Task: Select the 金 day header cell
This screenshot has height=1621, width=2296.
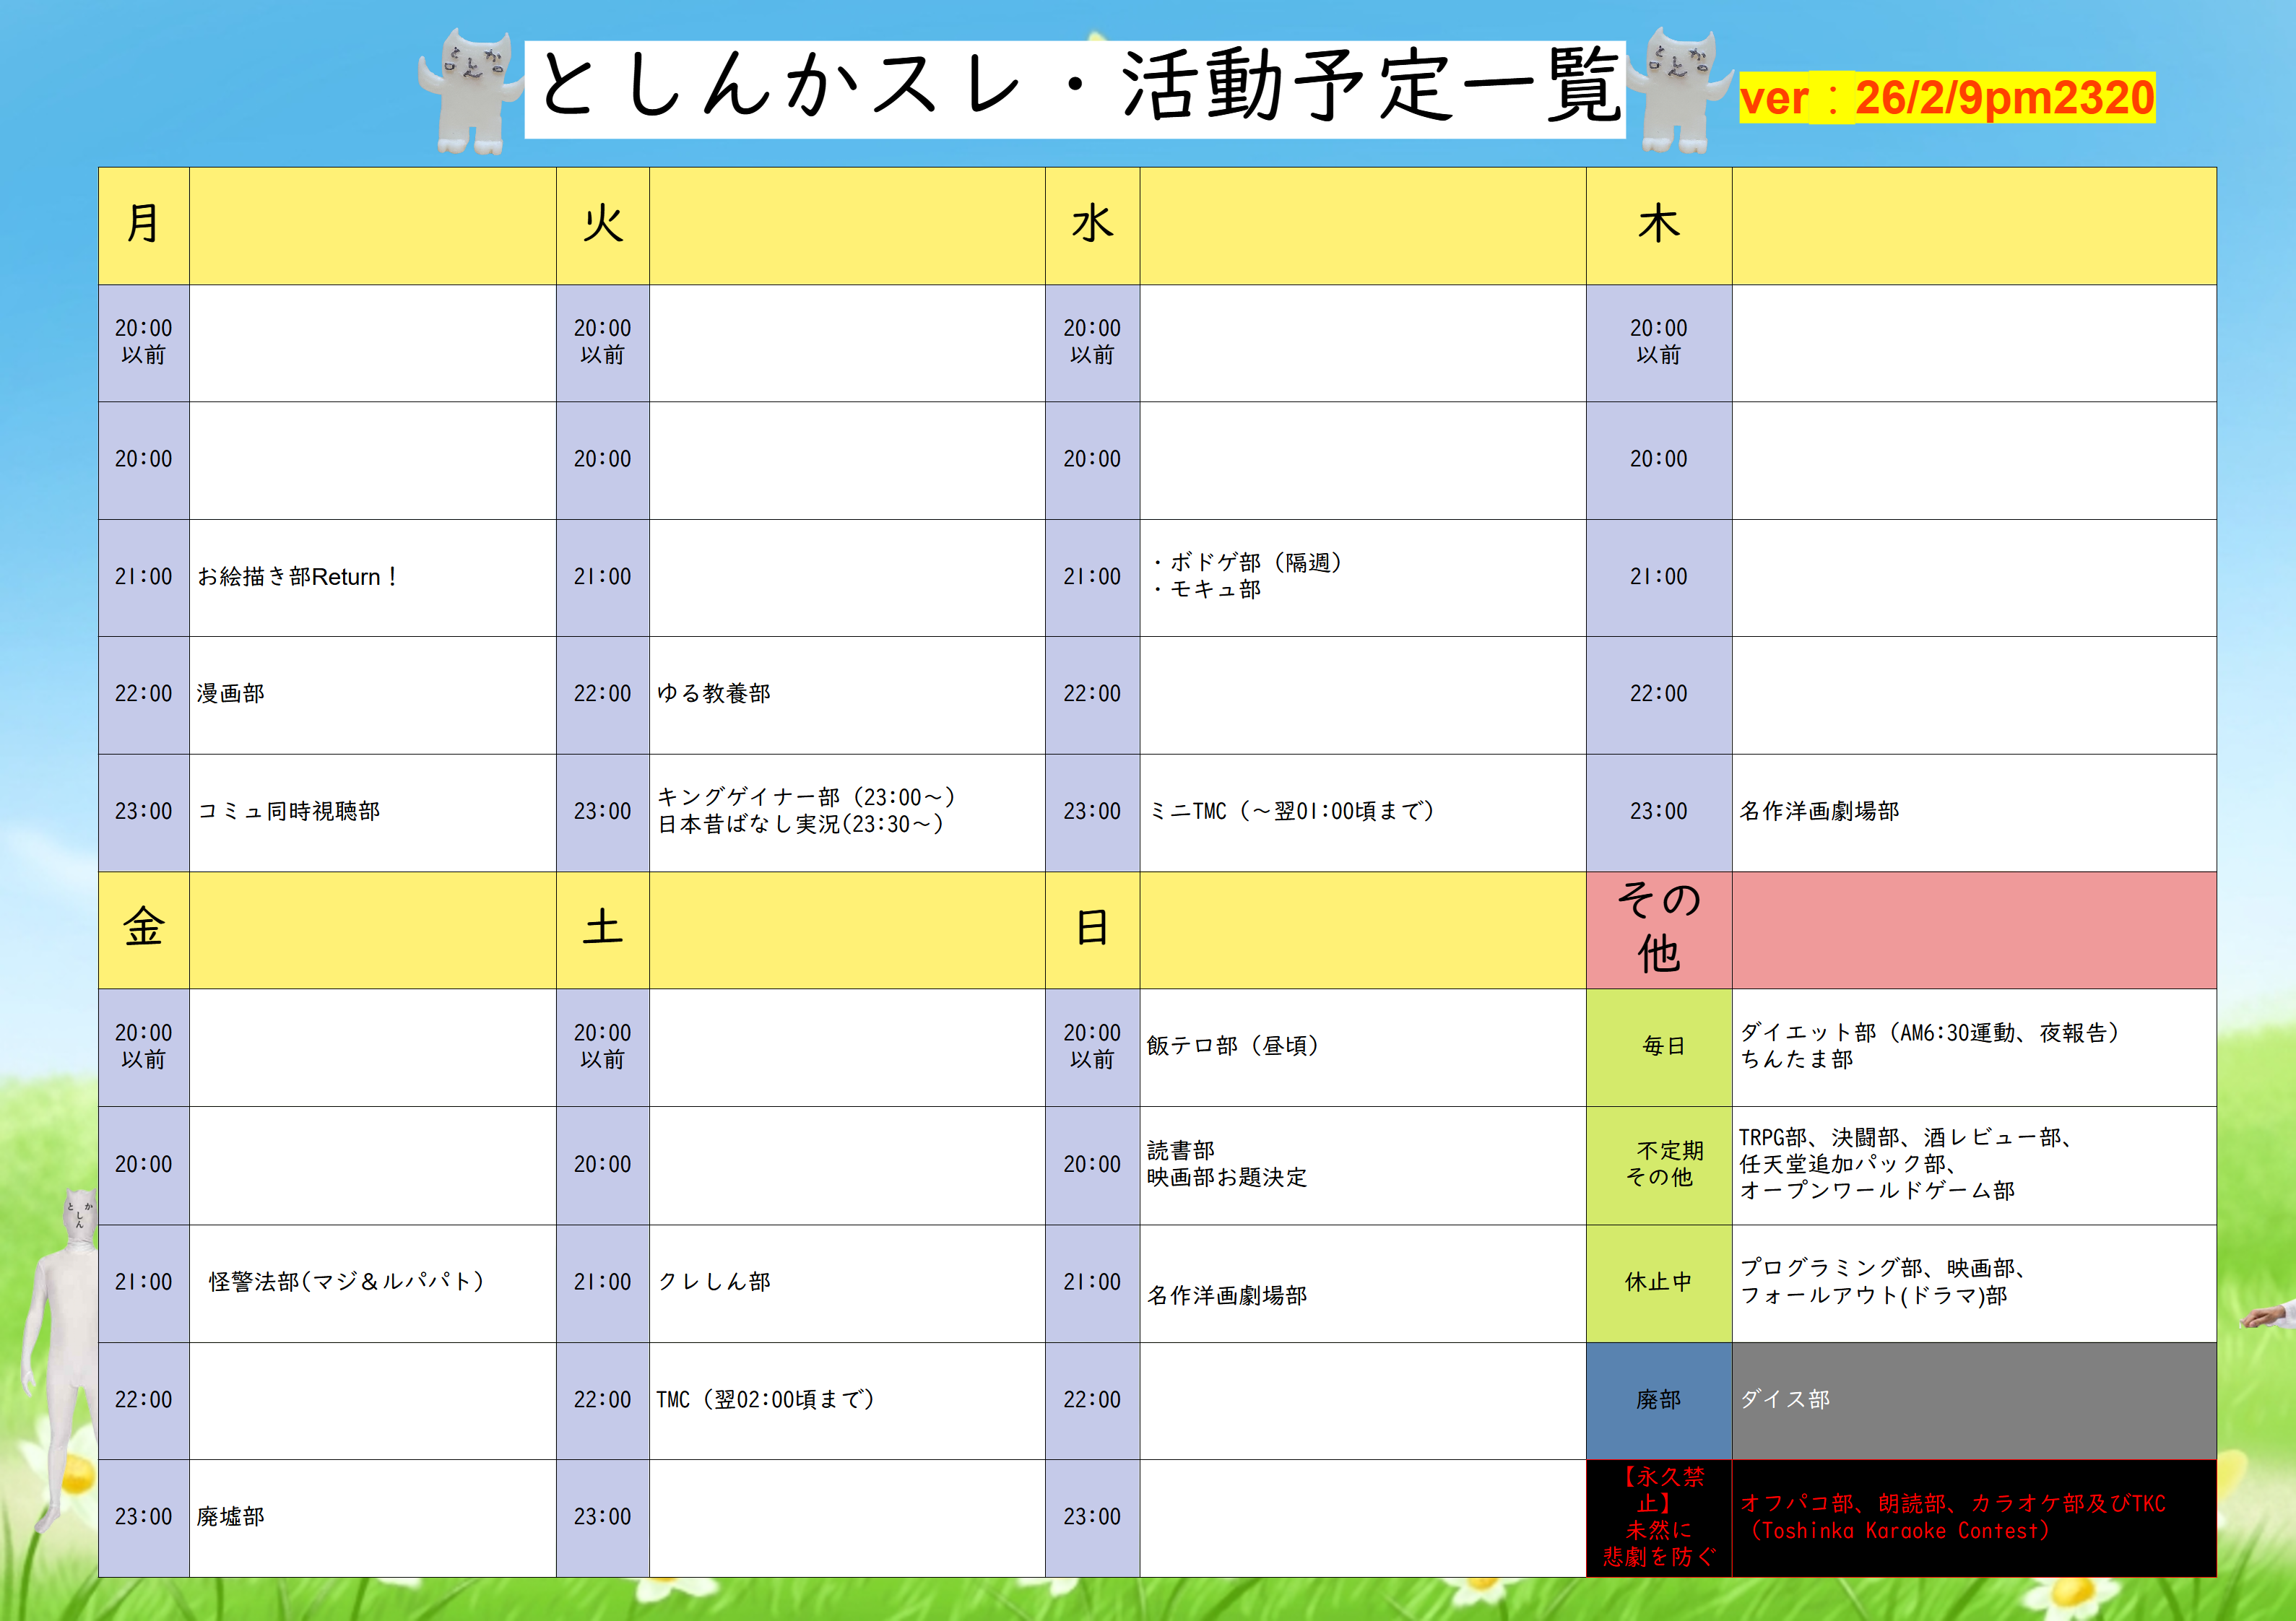Action: click(144, 929)
